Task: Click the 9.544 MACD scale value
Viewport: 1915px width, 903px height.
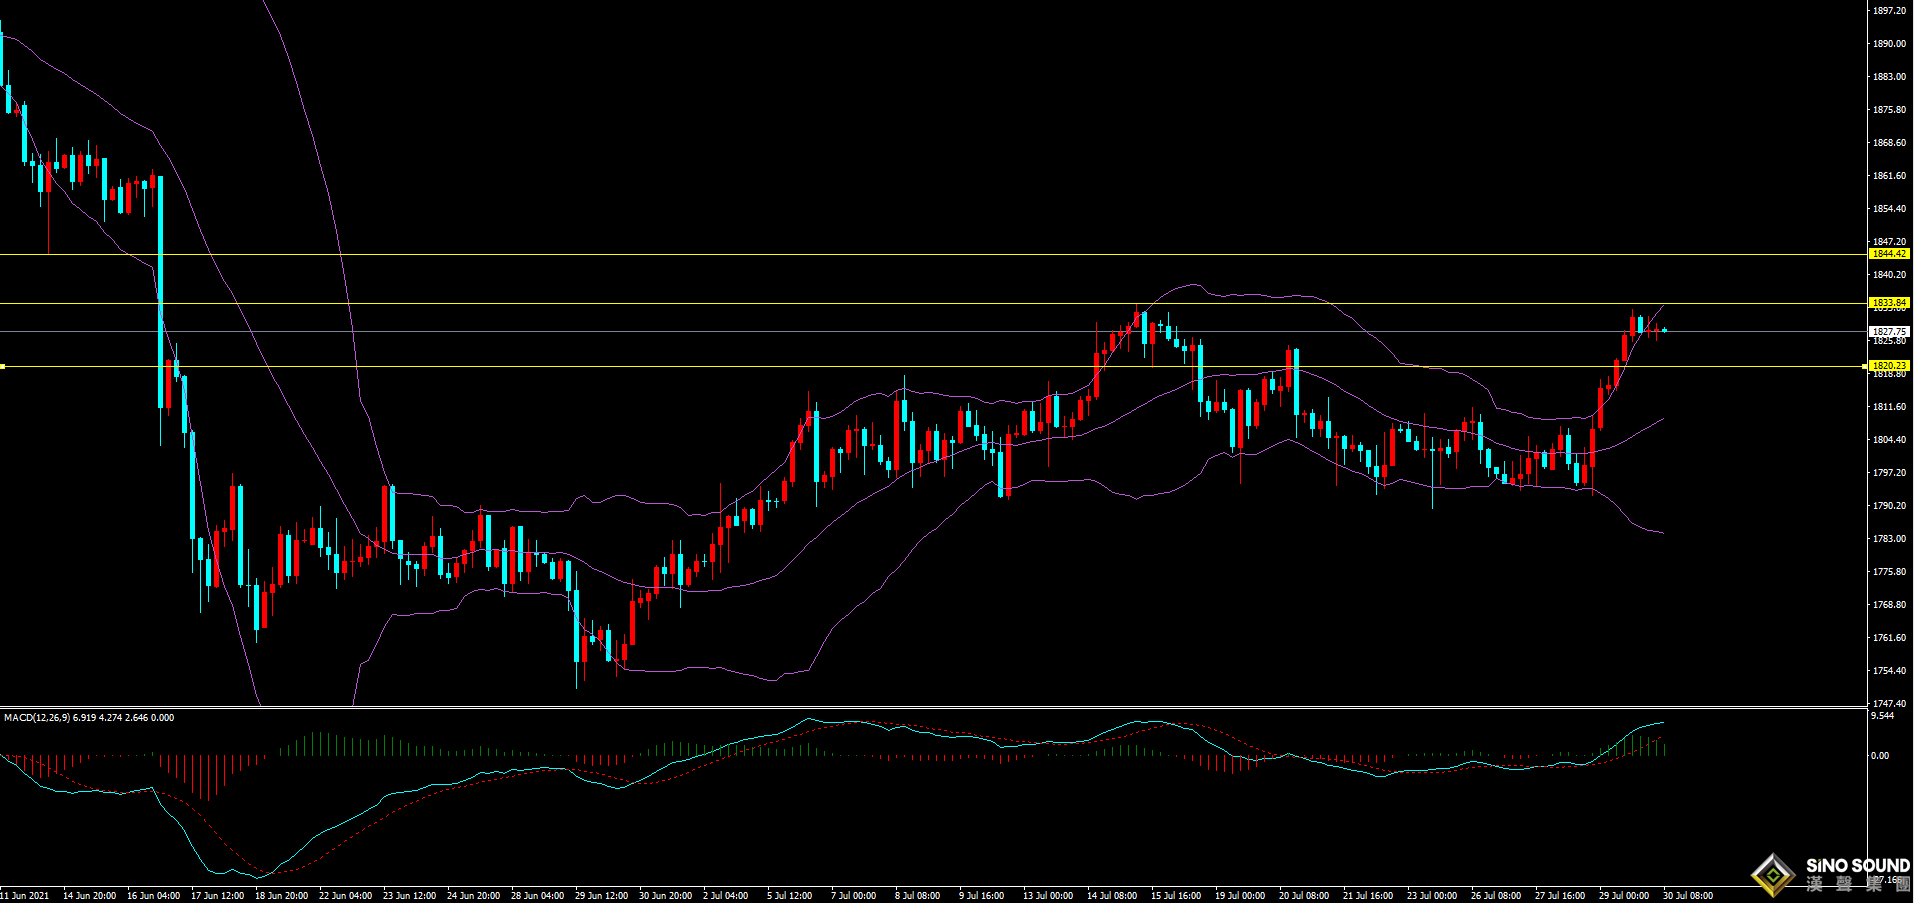Action: (1882, 716)
